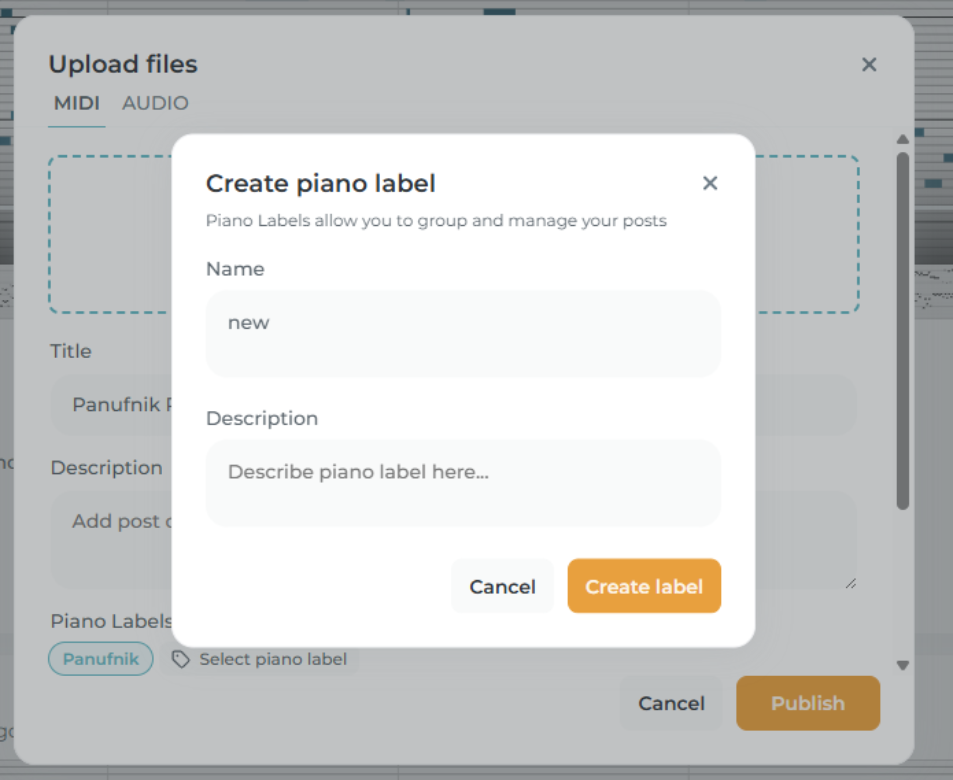Screen dimensions: 953x780
Task: Click the Name input field containing 'new'
Action: click(x=463, y=334)
